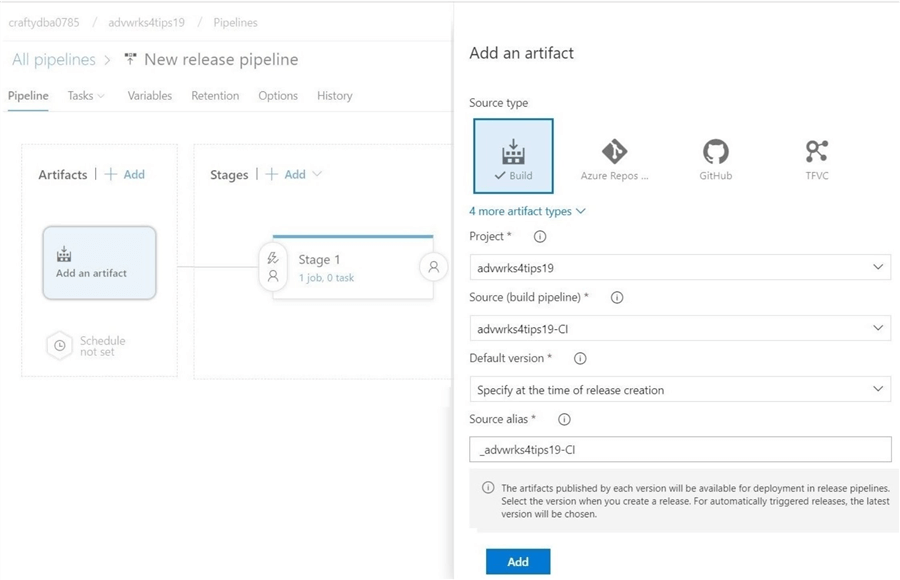Open the Retention tab
The width and height of the screenshot is (900, 580).
(x=215, y=96)
